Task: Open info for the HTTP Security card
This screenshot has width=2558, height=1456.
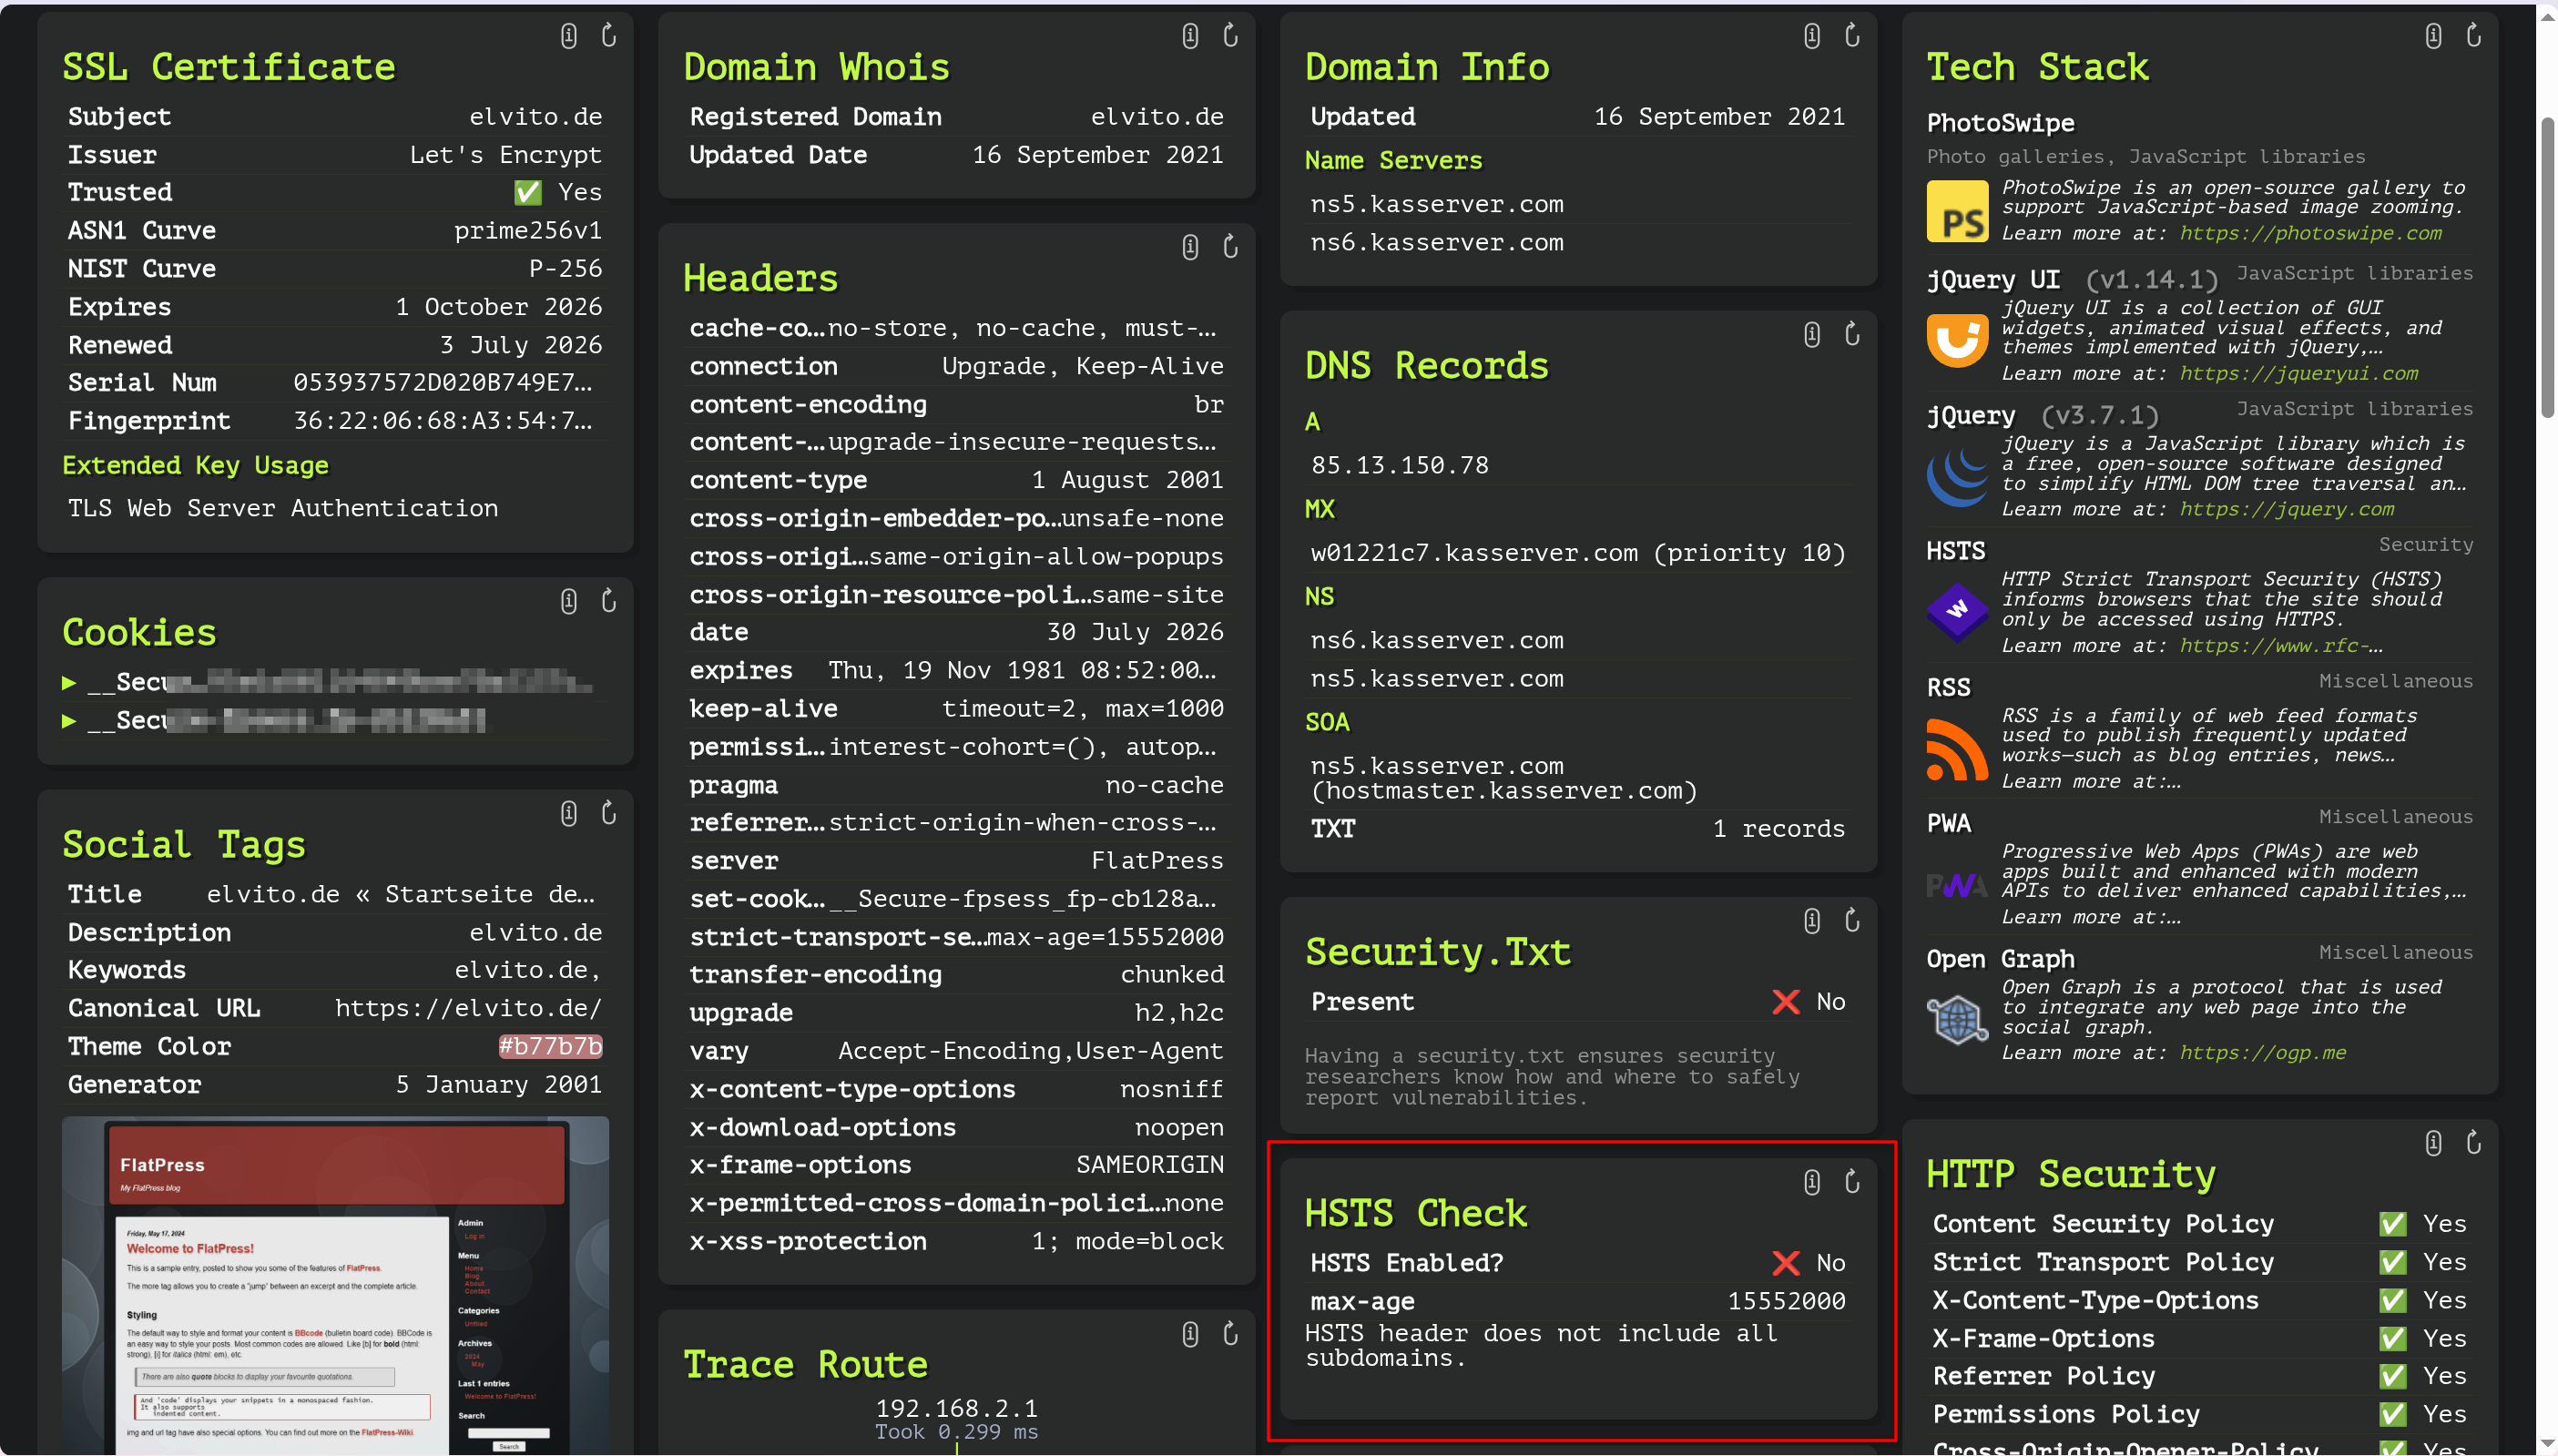Action: [x=2433, y=1143]
